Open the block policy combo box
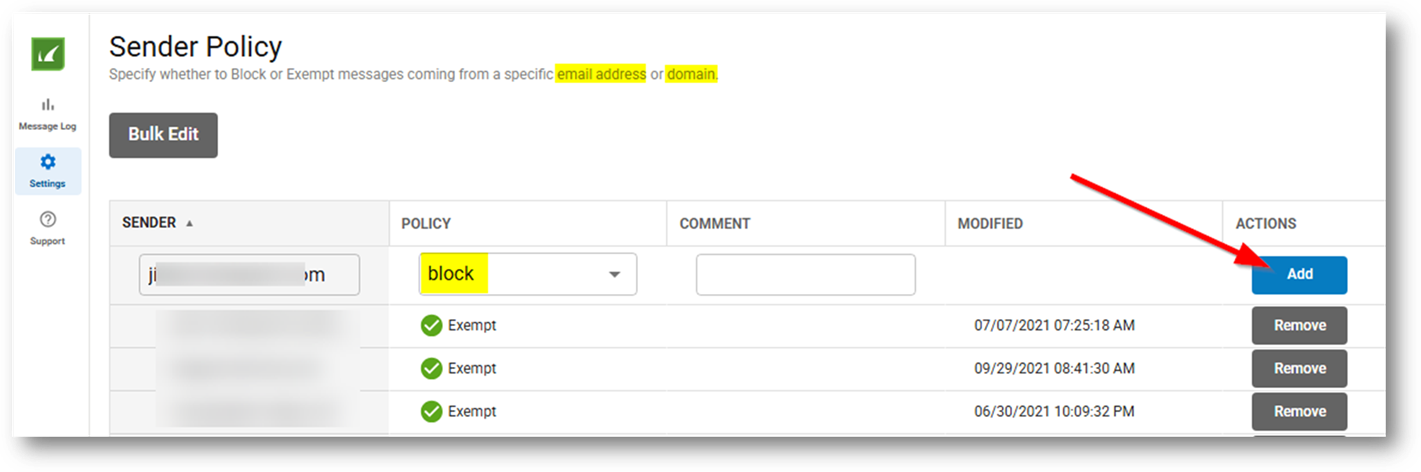This screenshot has height=472, width=1421. point(528,275)
